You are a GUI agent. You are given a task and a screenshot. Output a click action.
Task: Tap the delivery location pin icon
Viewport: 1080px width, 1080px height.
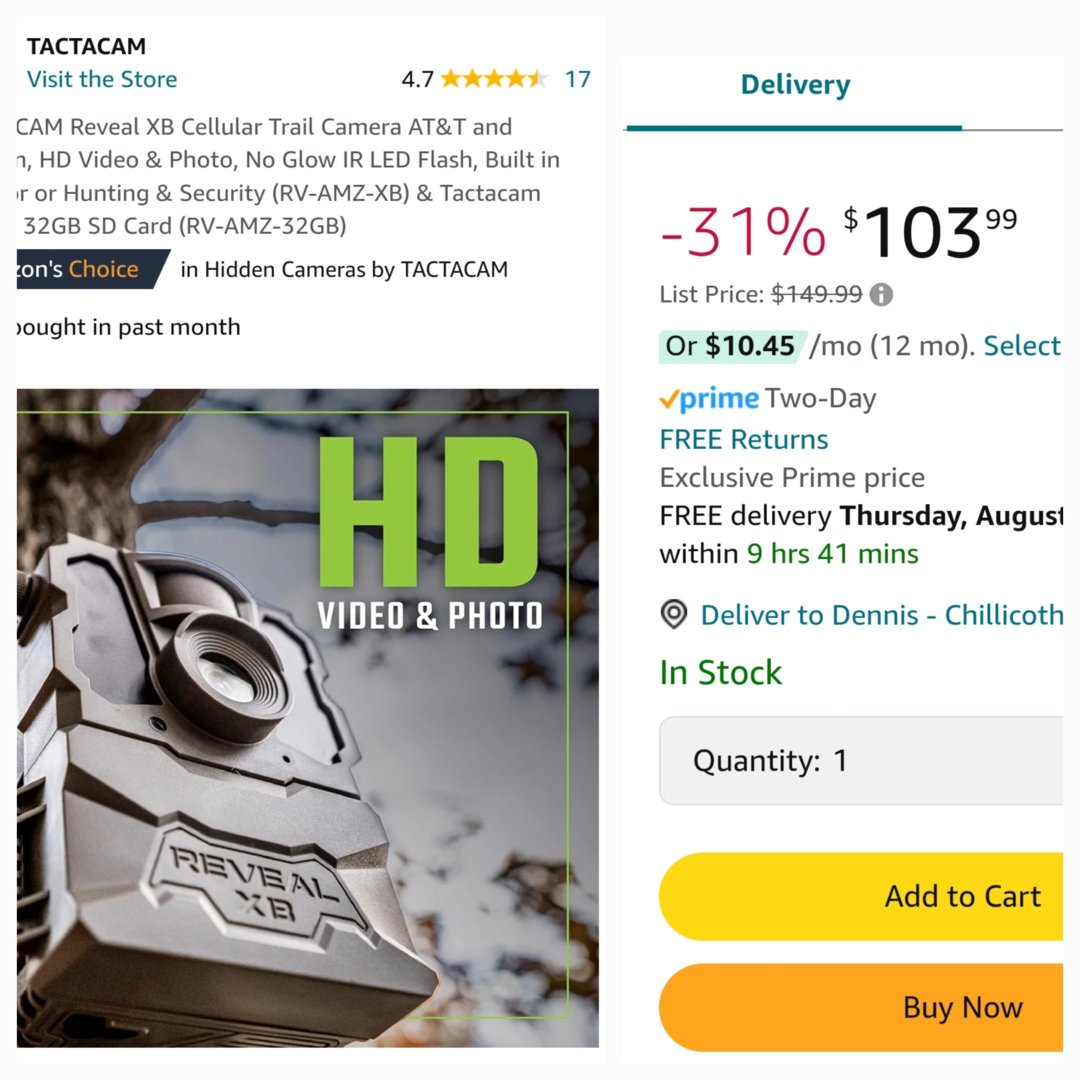coord(674,614)
